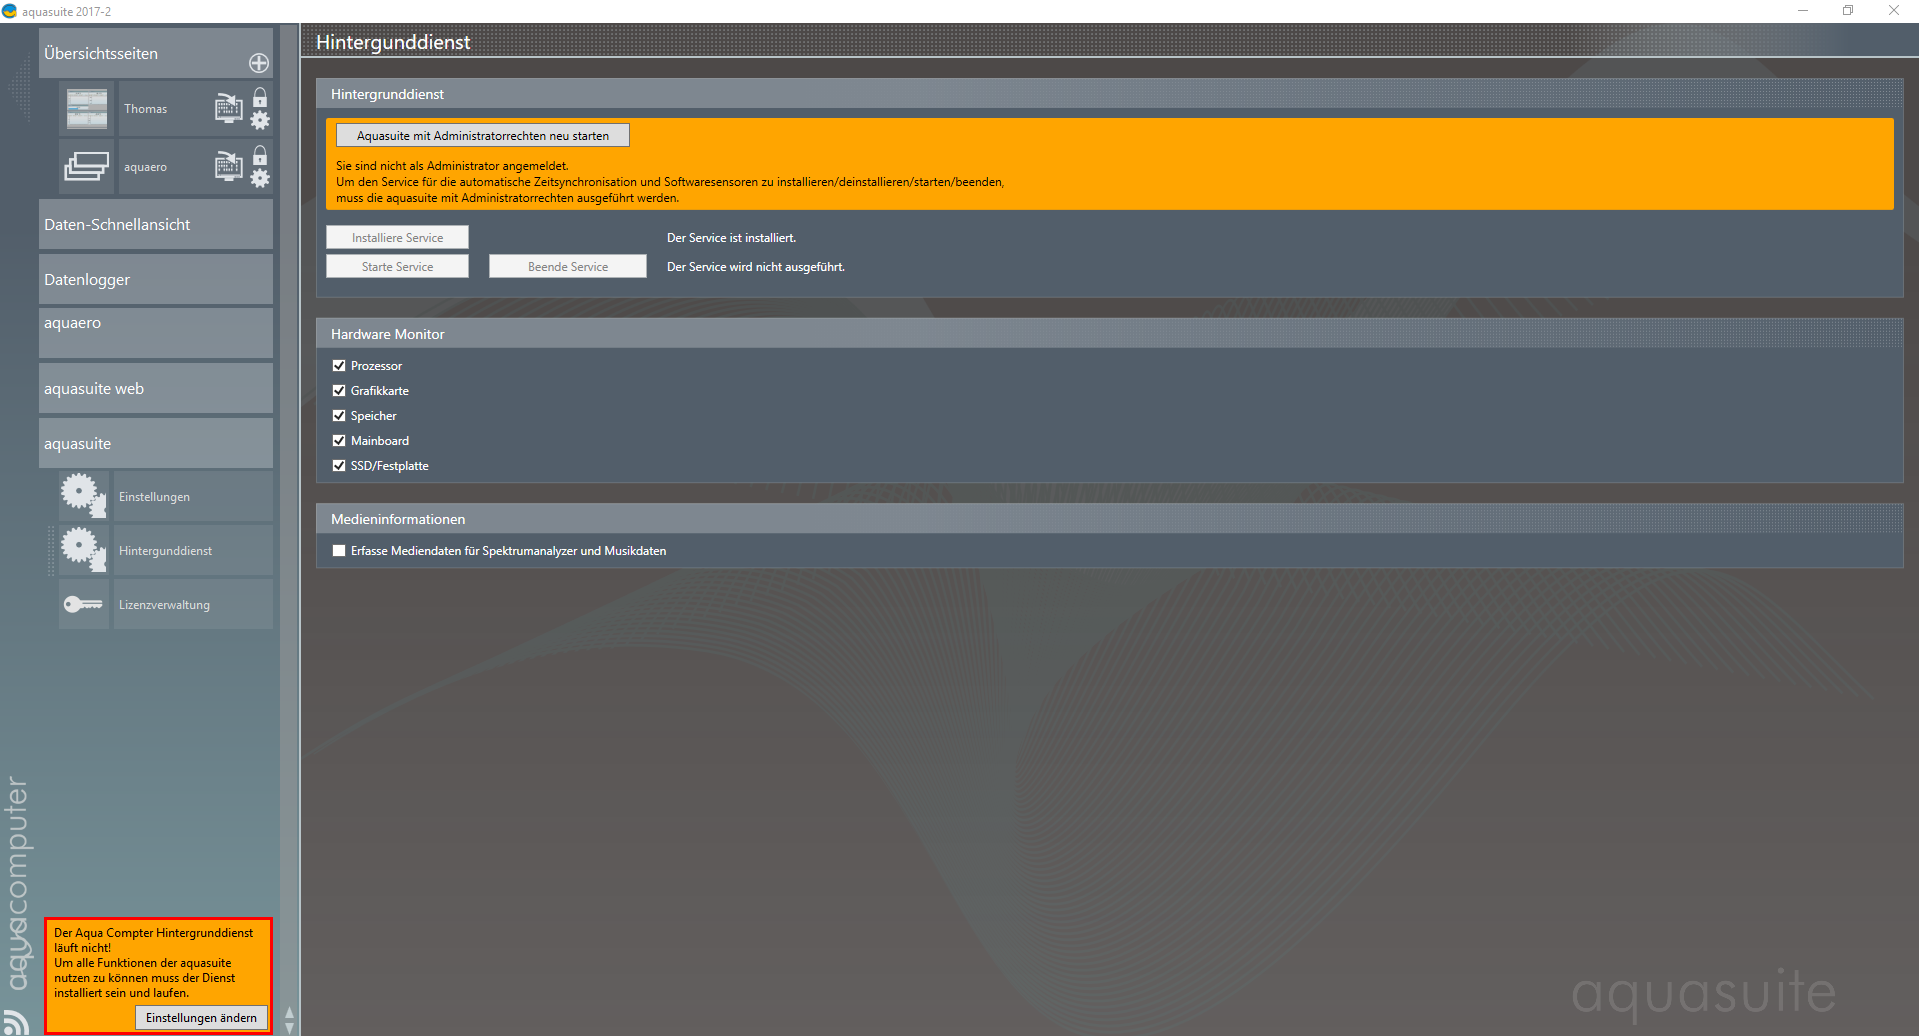Click the desktop mode icon for Thomas
Image resolution: width=1919 pixels, height=1036 pixels.
click(x=229, y=108)
